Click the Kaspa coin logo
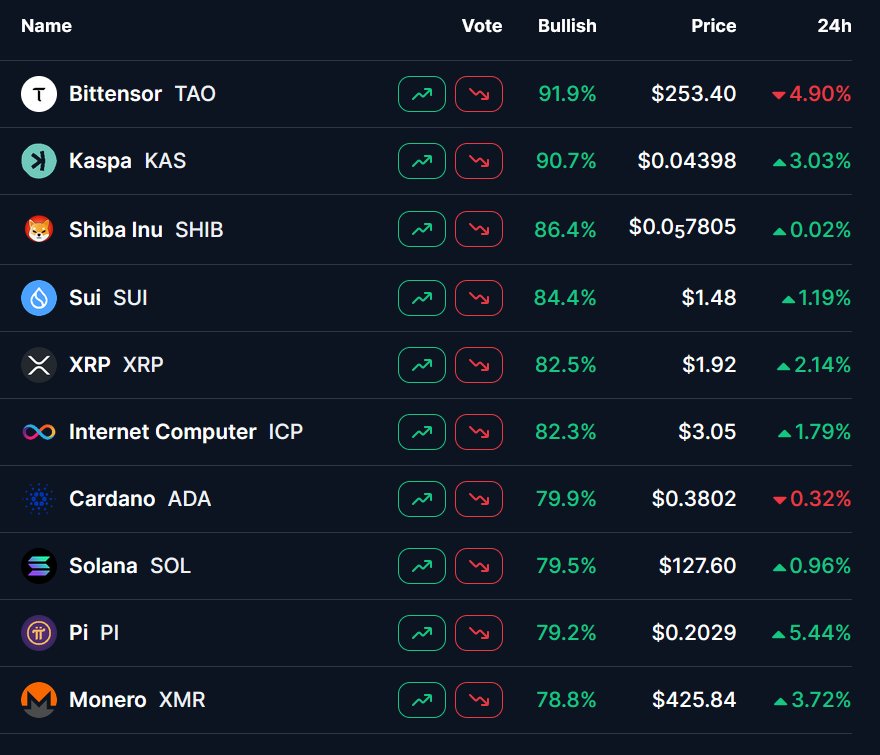880x755 pixels. tap(39, 161)
